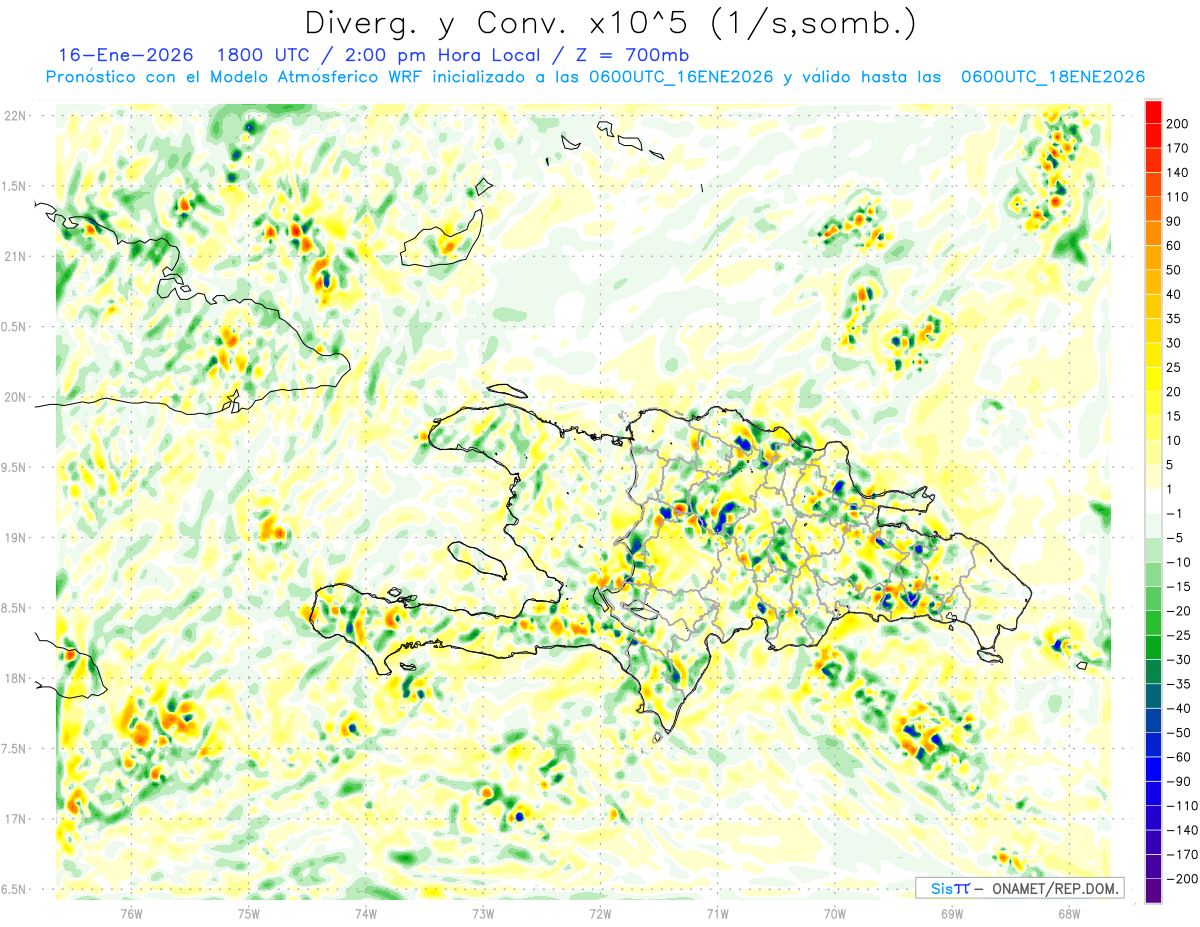The width and height of the screenshot is (1200, 927).
Task: Click the colorbar label '-5'
Action: (1174, 538)
